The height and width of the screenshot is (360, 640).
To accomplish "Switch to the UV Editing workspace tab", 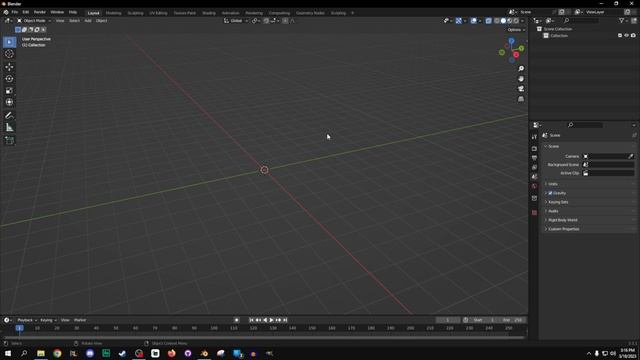I will [158, 13].
